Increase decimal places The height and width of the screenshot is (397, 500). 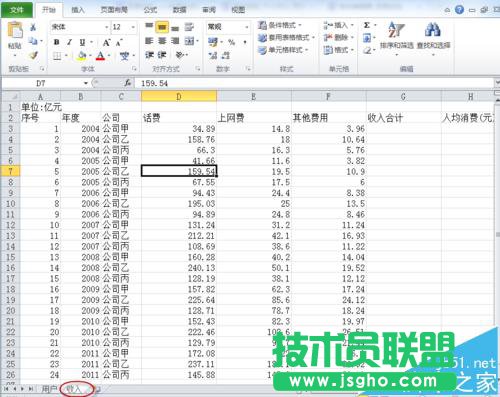coord(213,55)
